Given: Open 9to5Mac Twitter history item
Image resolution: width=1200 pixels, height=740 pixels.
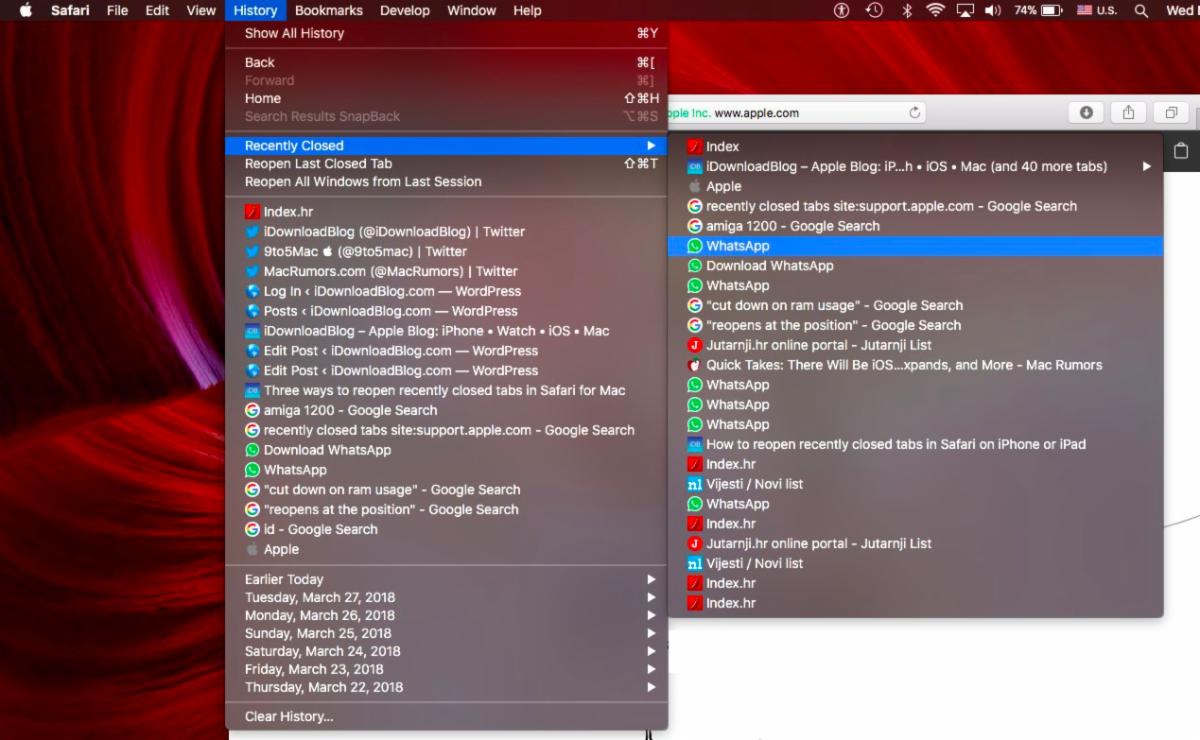Looking at the screenshot, I should click(447, 251).
